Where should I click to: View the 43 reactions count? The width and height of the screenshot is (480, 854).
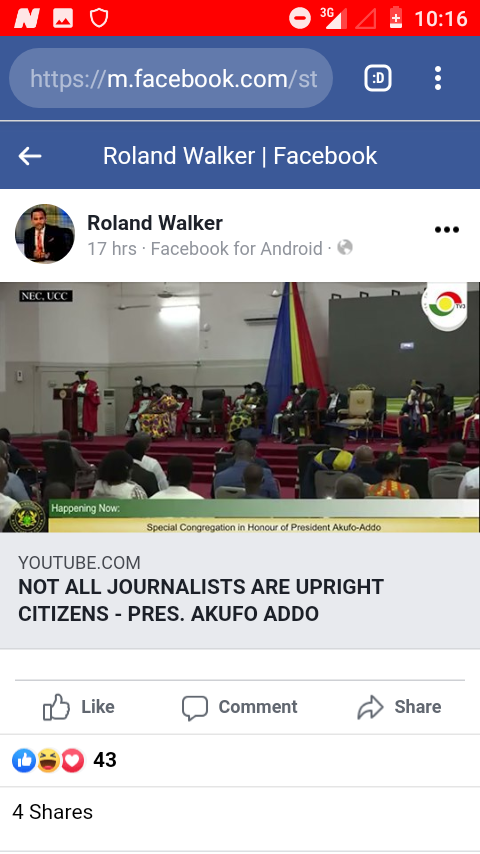(x=105, y=760)
